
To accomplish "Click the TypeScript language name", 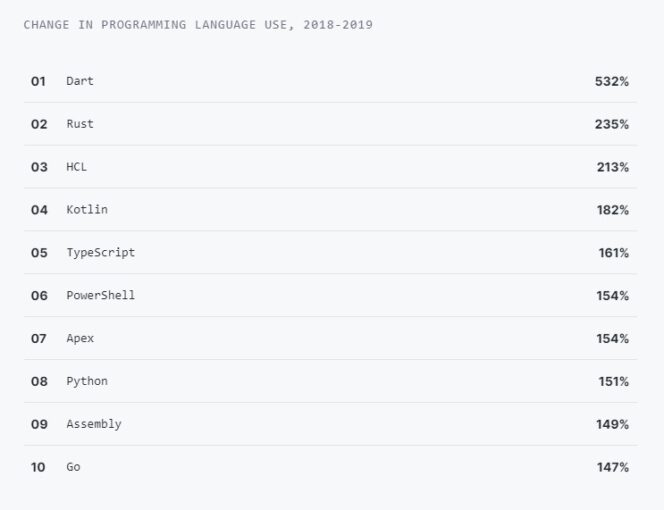I will (100, 253).
